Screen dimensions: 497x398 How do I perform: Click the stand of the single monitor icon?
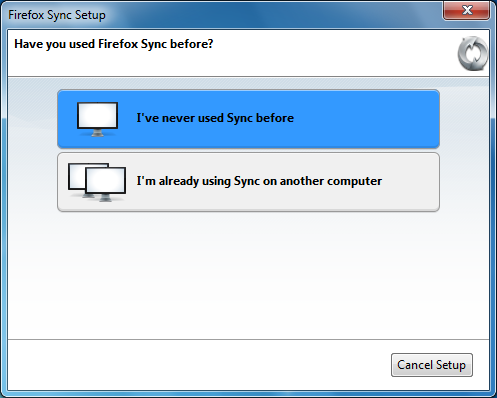pos(97,133)
